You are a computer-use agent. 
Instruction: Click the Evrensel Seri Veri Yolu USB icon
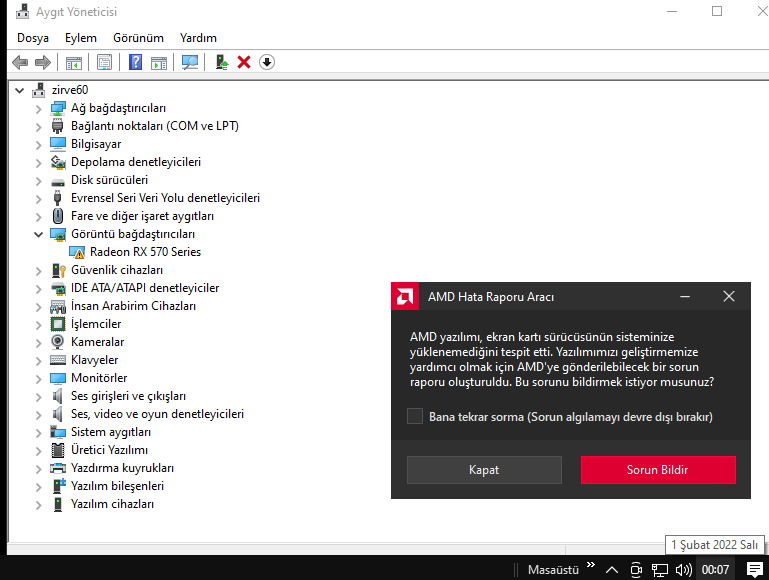pos(57,198)
